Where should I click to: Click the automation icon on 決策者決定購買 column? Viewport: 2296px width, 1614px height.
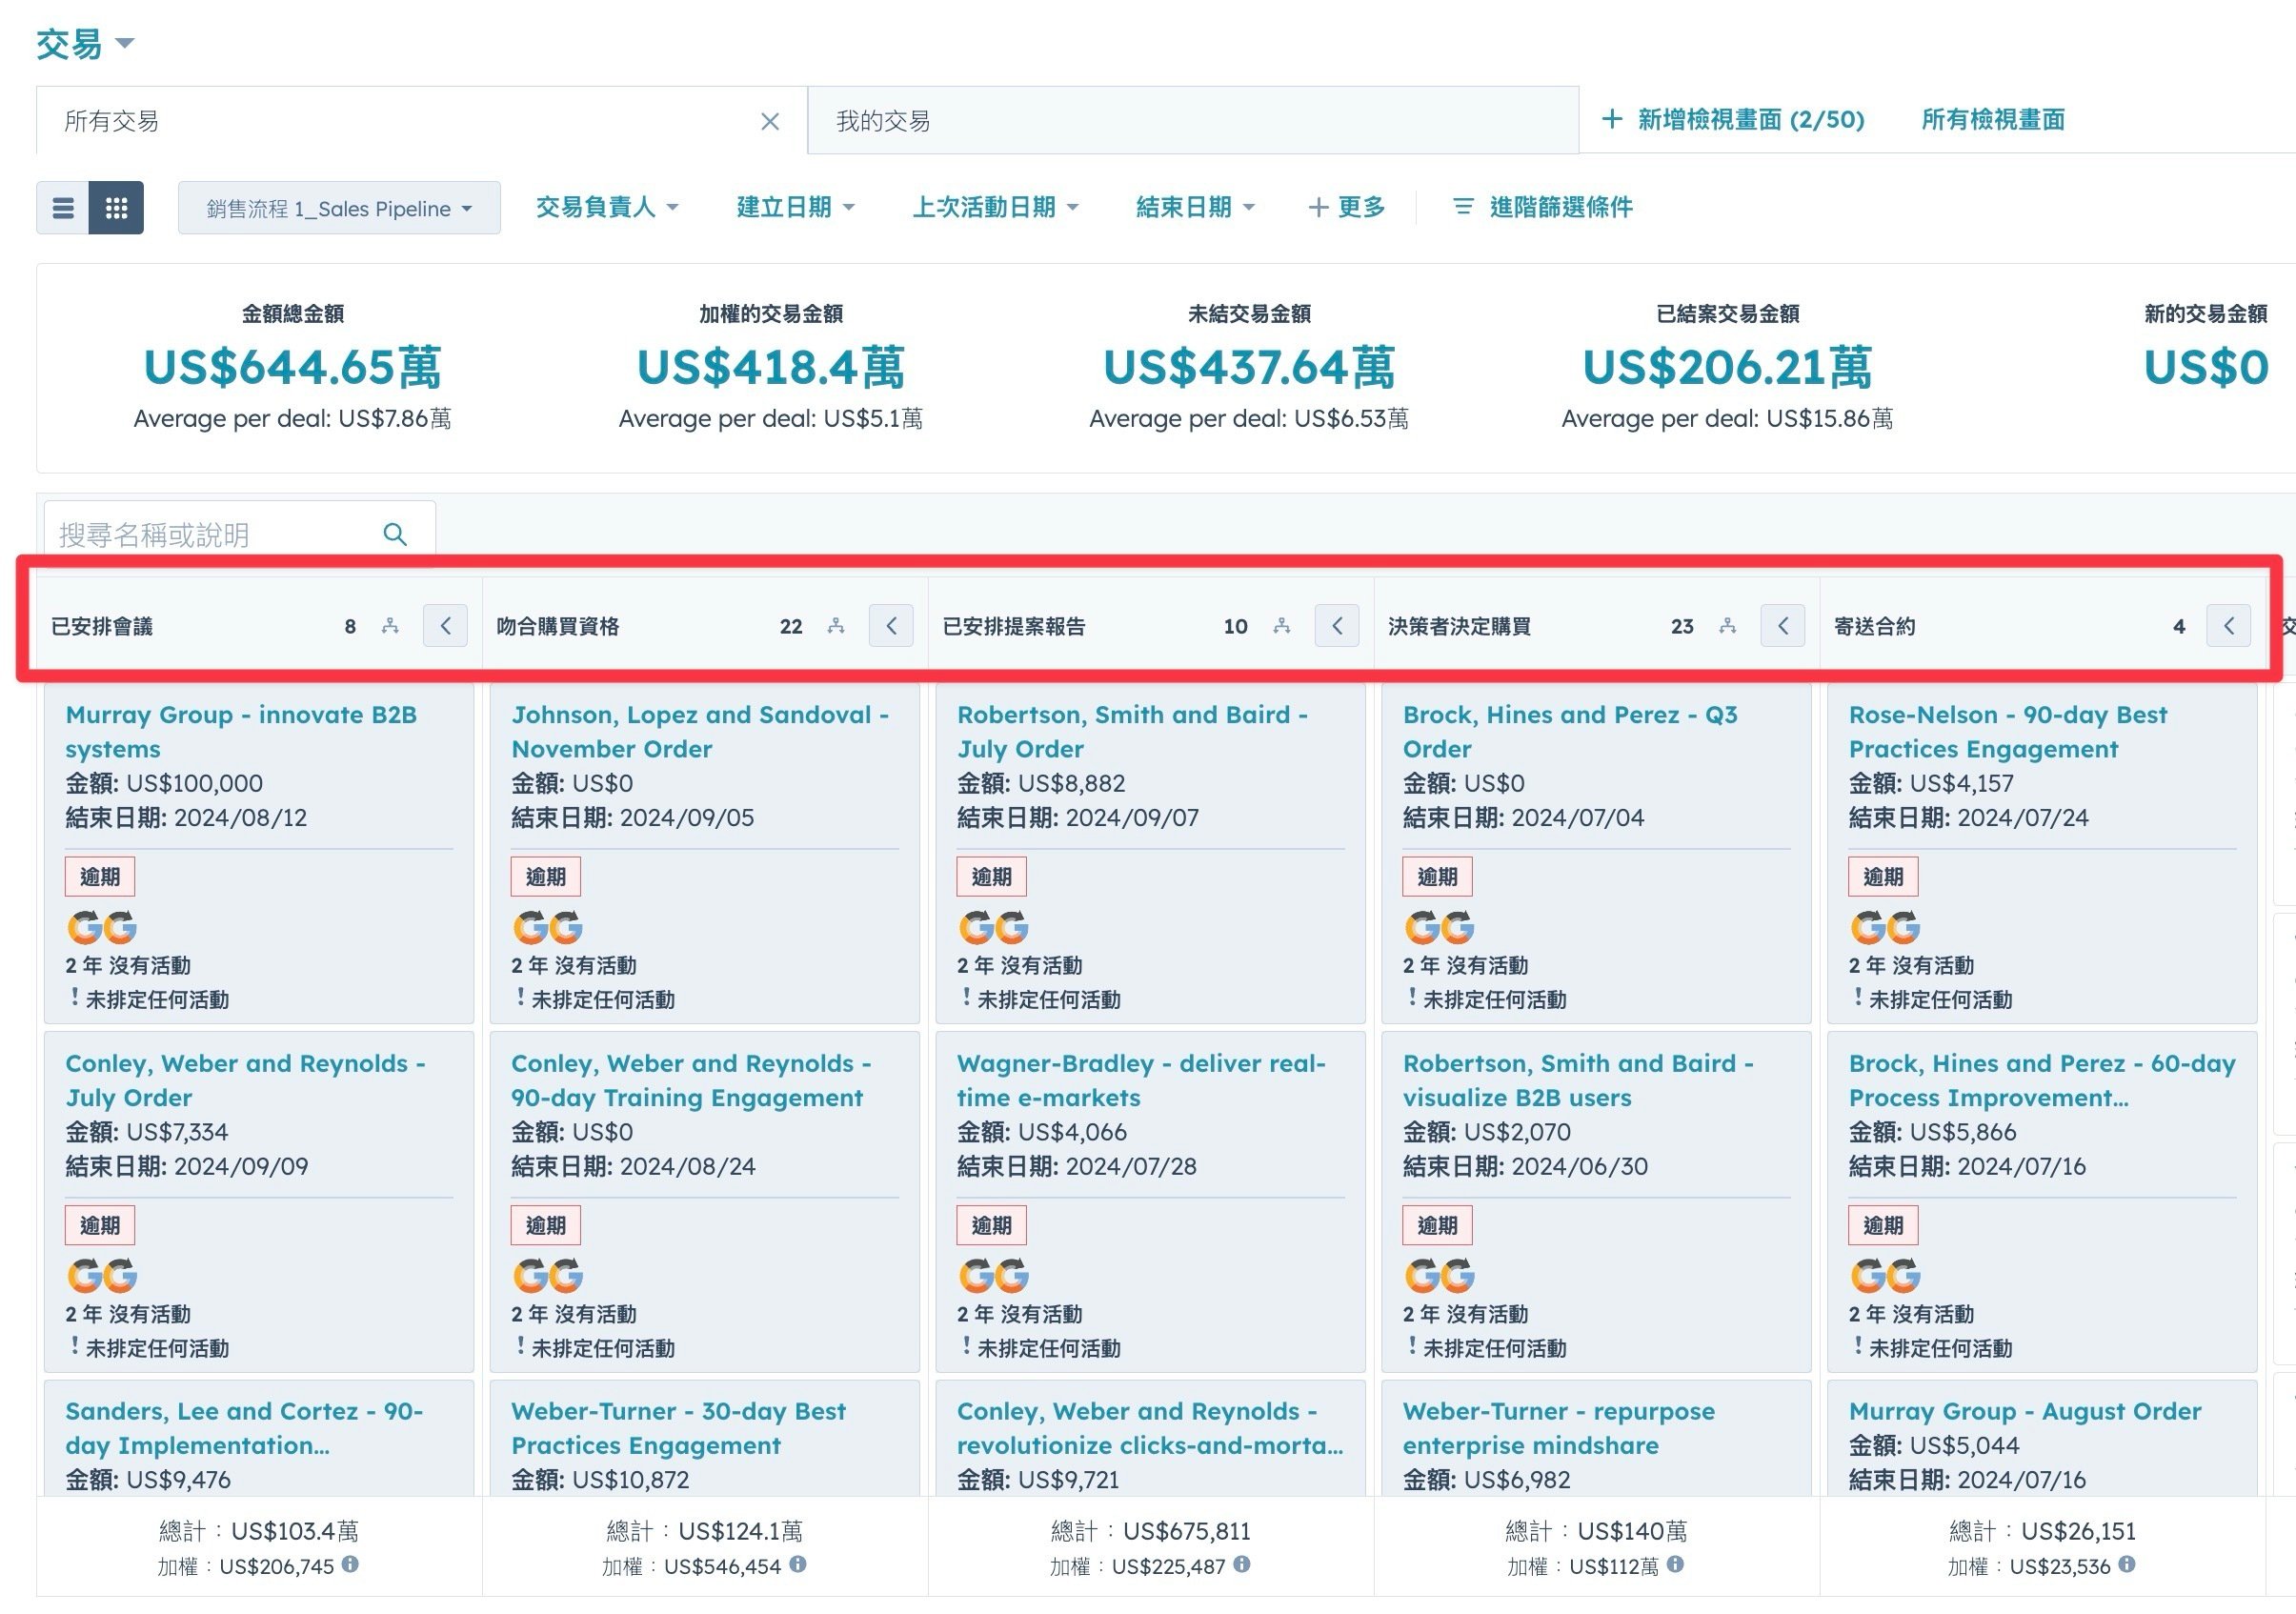point(1727,625)
